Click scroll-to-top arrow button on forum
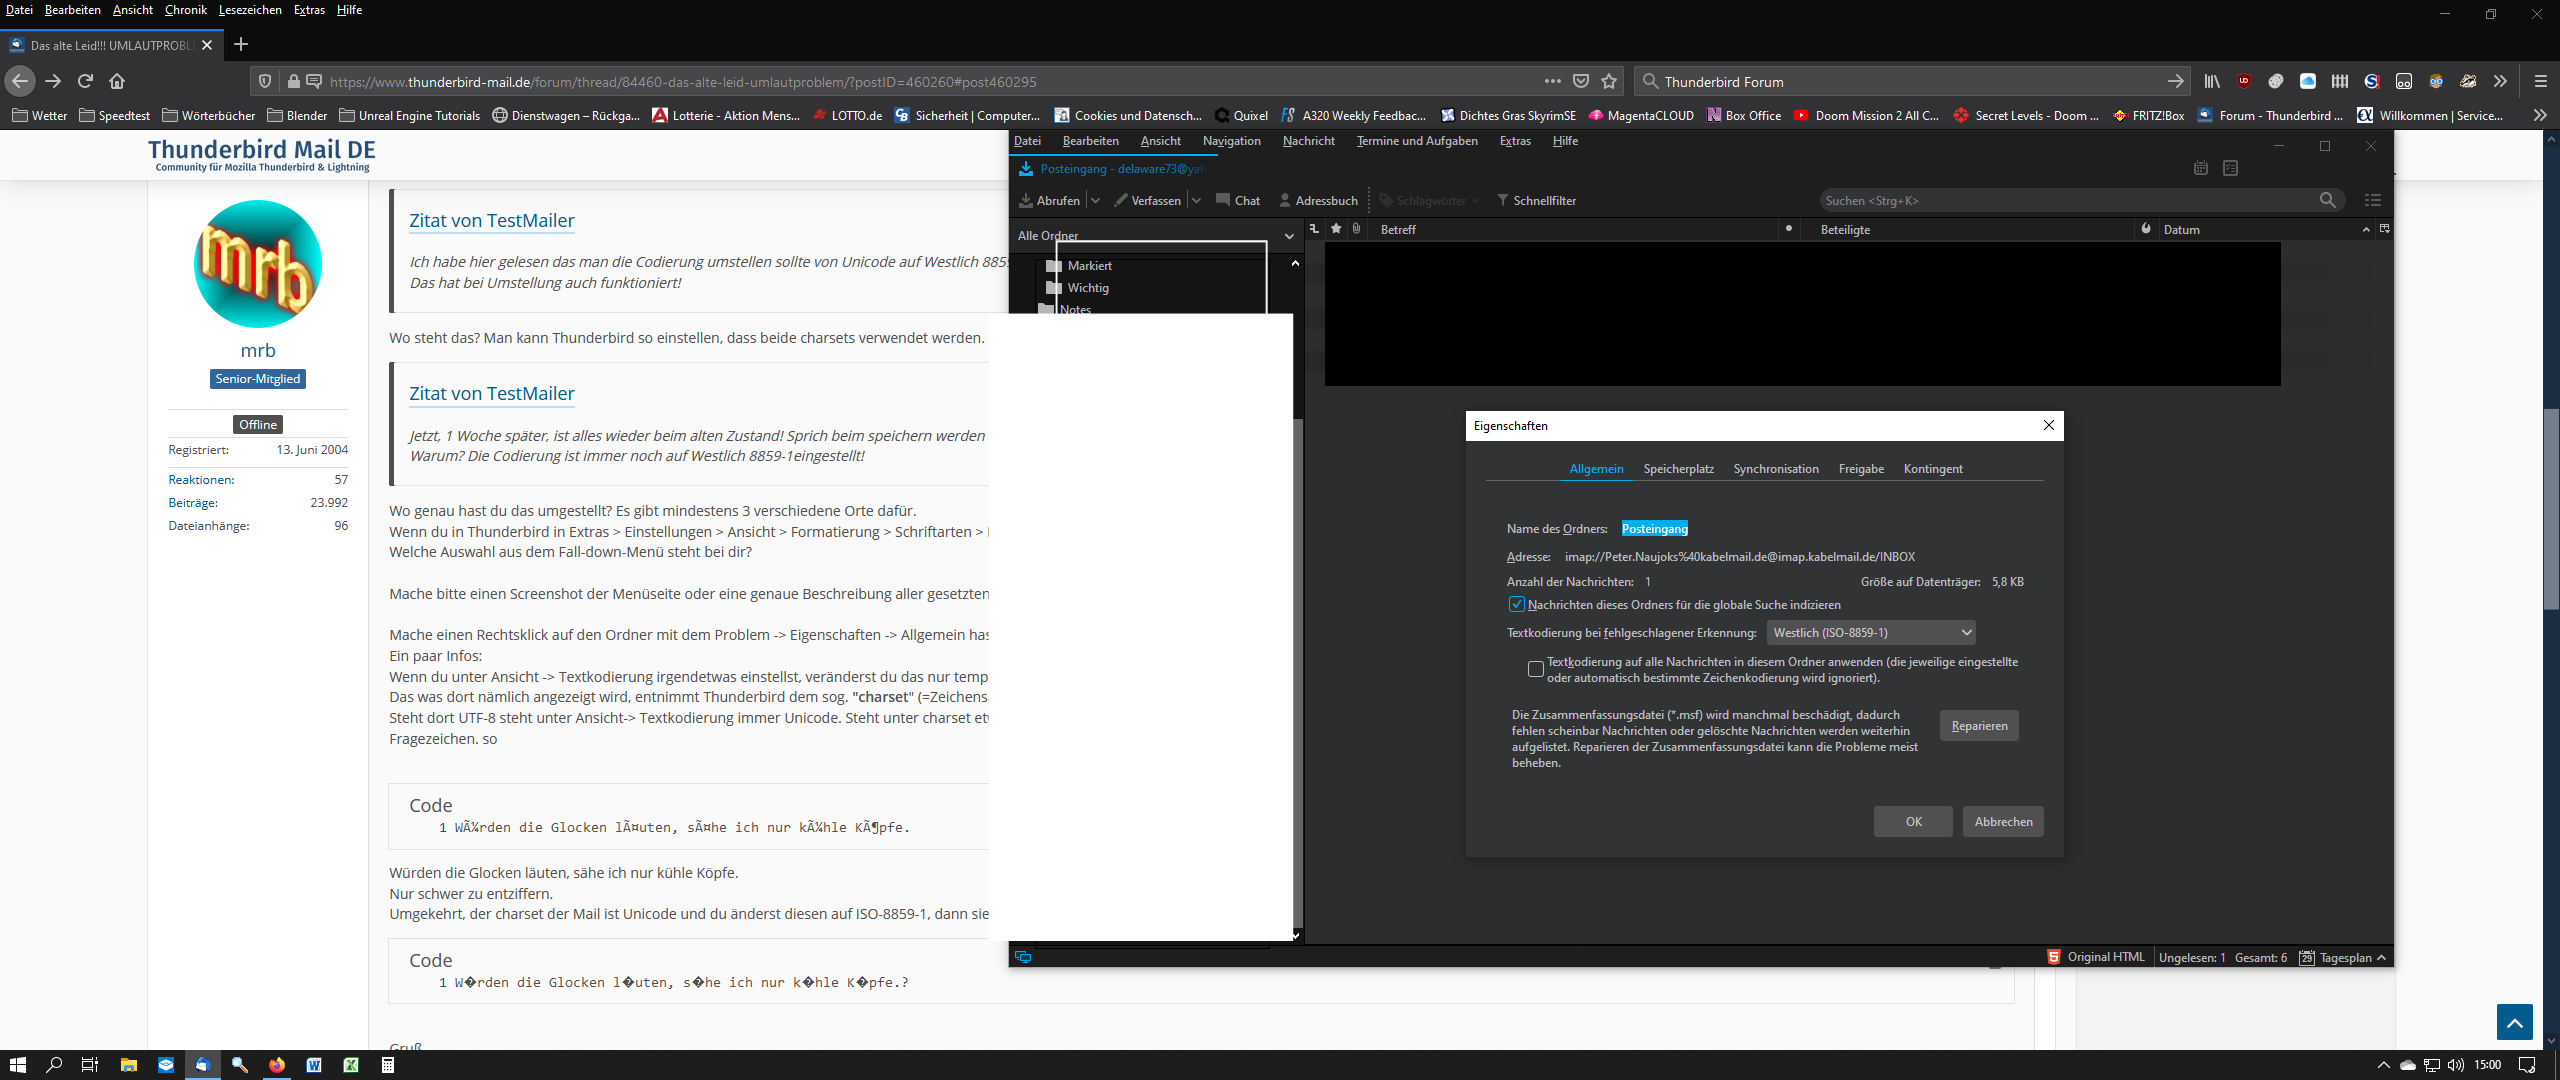This screenshot has height=1080, width=2560. click(x=2514, y=1022)
